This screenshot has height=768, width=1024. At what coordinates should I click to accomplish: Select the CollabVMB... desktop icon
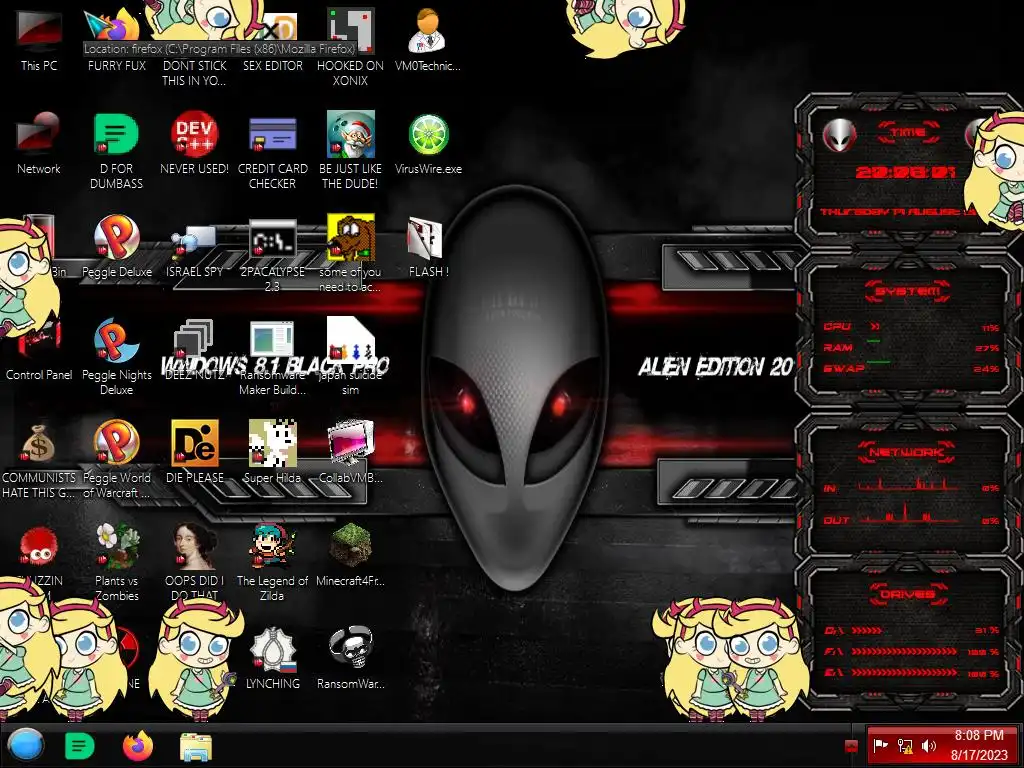coord(350,452)
